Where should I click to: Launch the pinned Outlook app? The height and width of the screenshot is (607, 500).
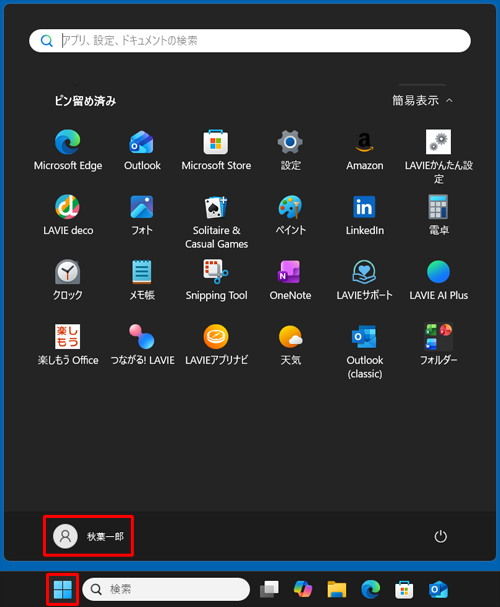click(142, 150)
